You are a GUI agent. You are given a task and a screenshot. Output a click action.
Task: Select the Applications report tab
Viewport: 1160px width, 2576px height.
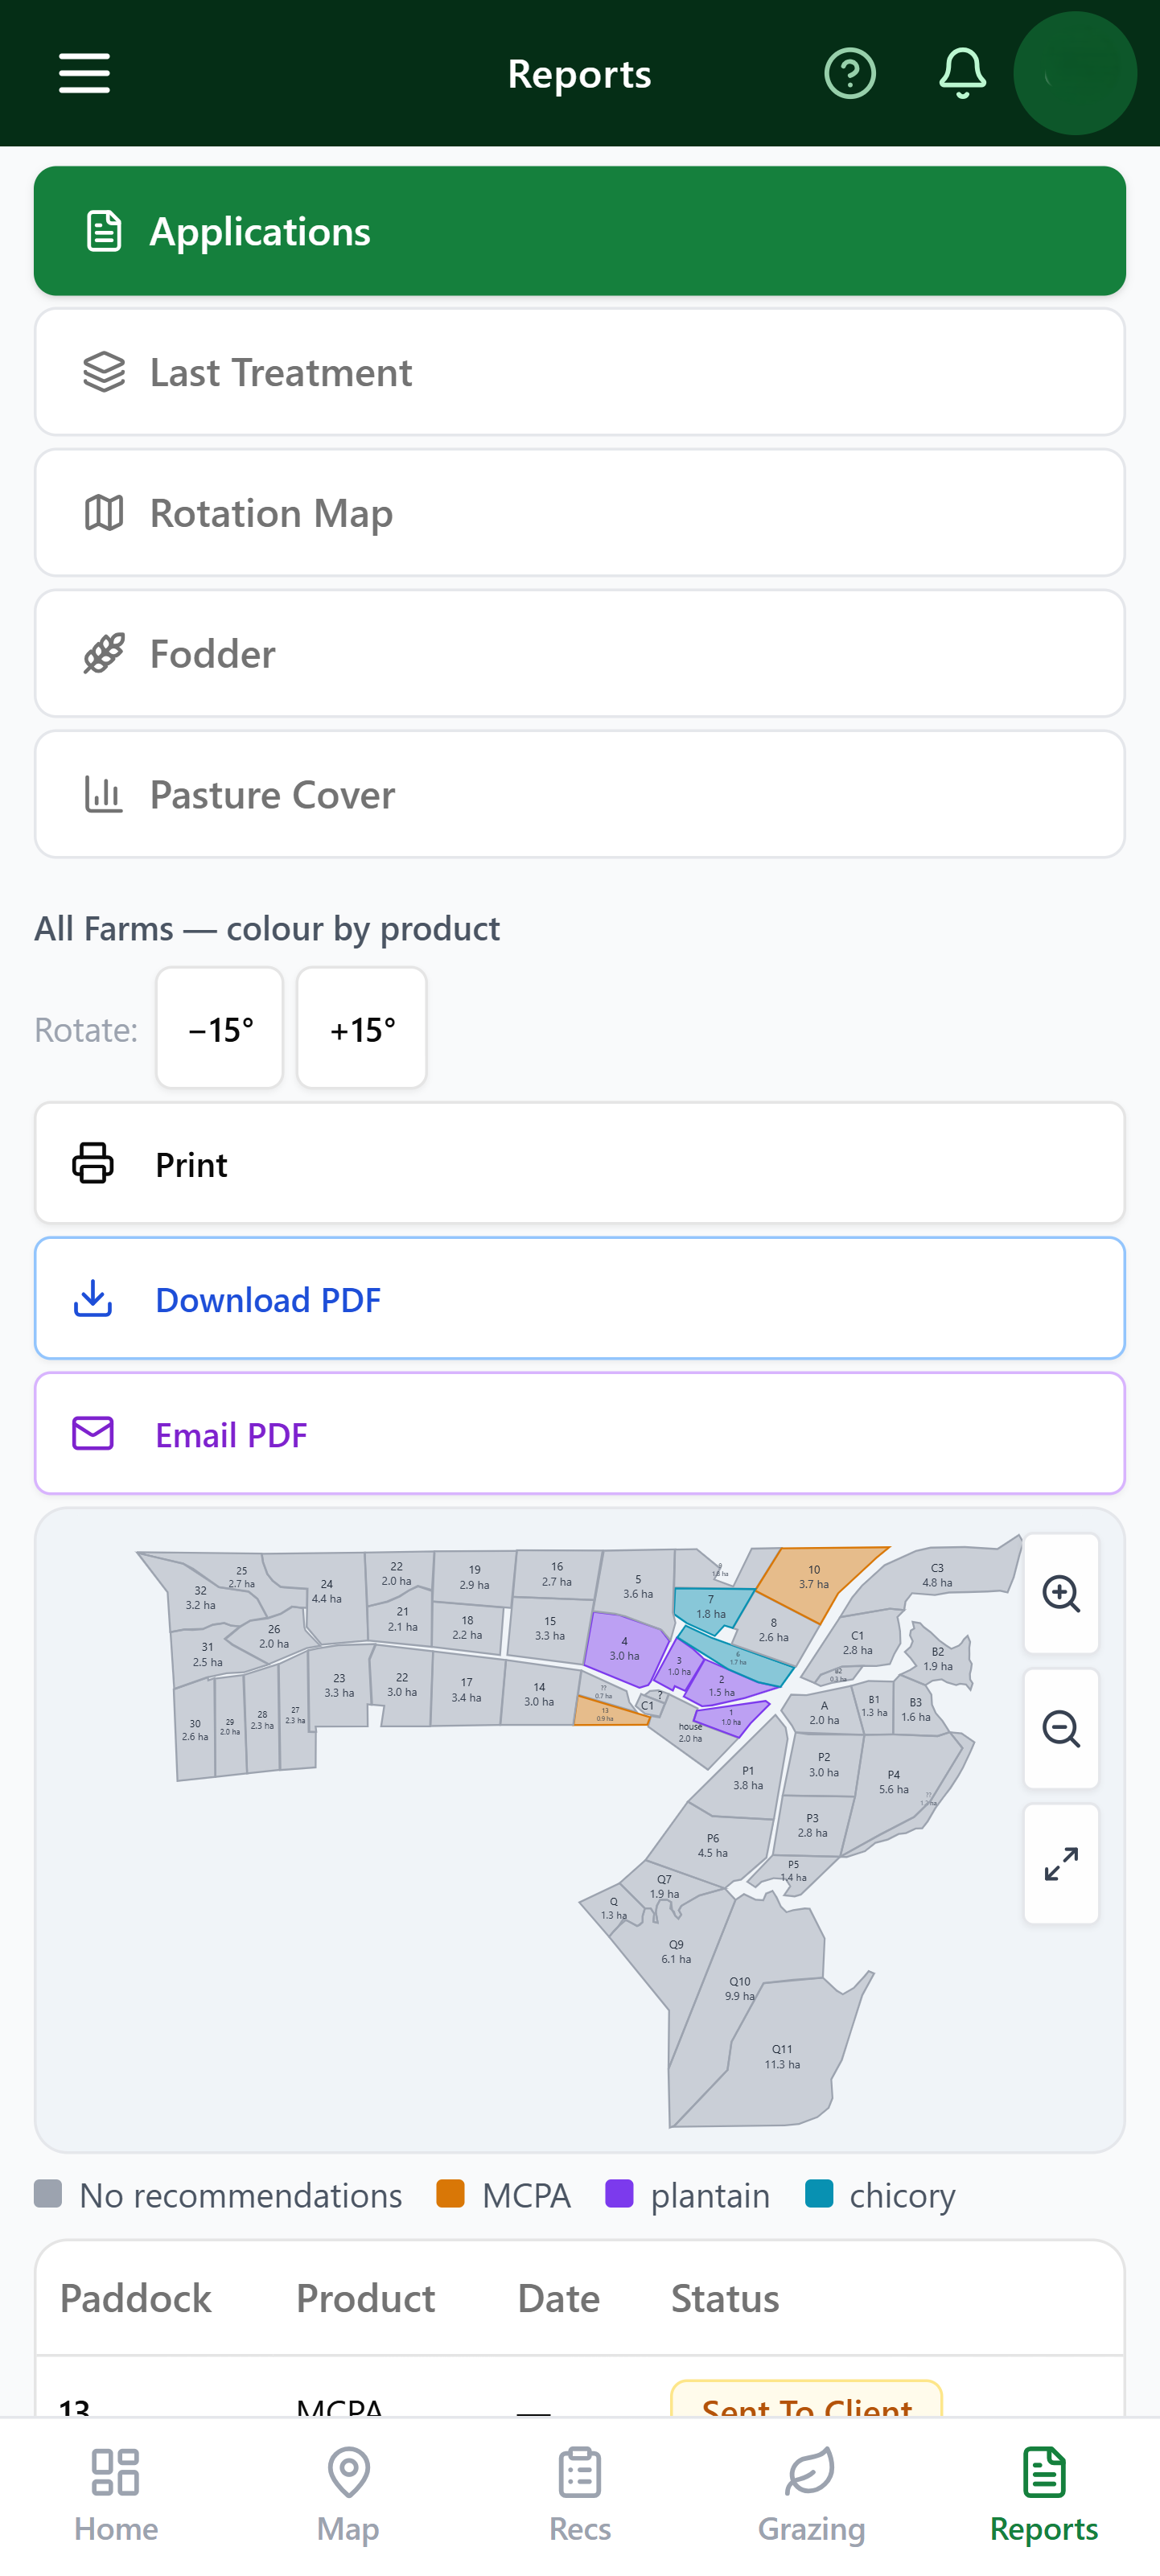coord(580,231)
